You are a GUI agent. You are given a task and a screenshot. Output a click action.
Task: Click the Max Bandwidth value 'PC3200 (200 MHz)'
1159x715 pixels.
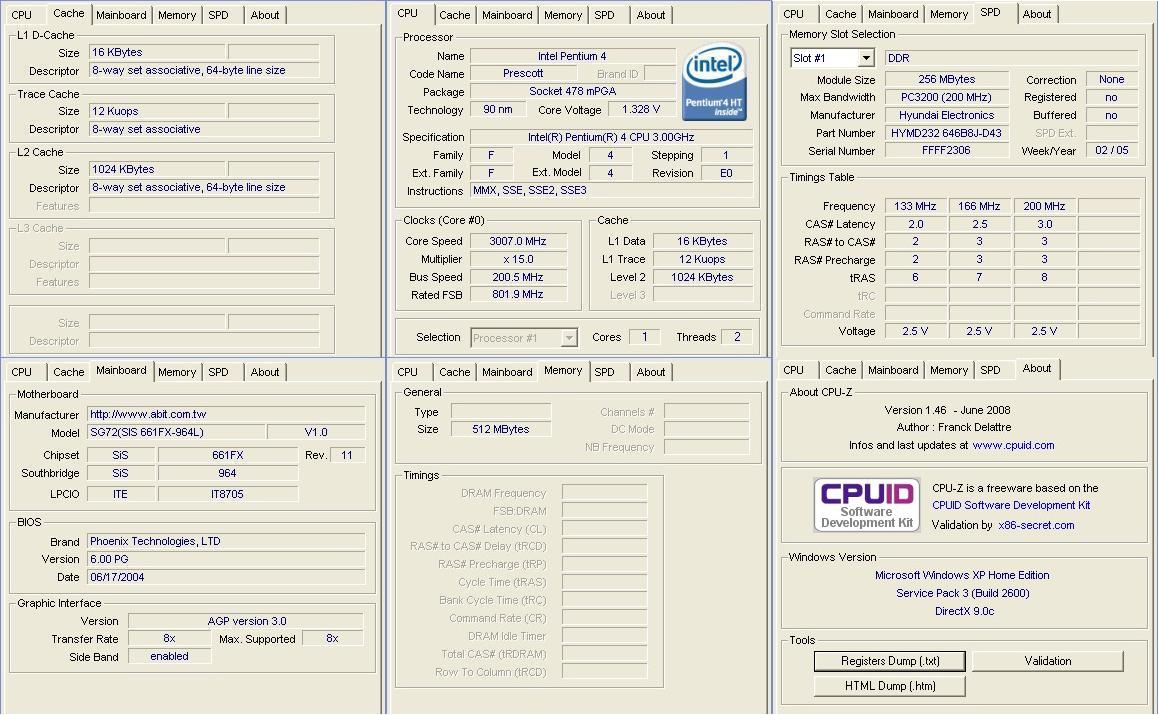click(x=947, y=97)
